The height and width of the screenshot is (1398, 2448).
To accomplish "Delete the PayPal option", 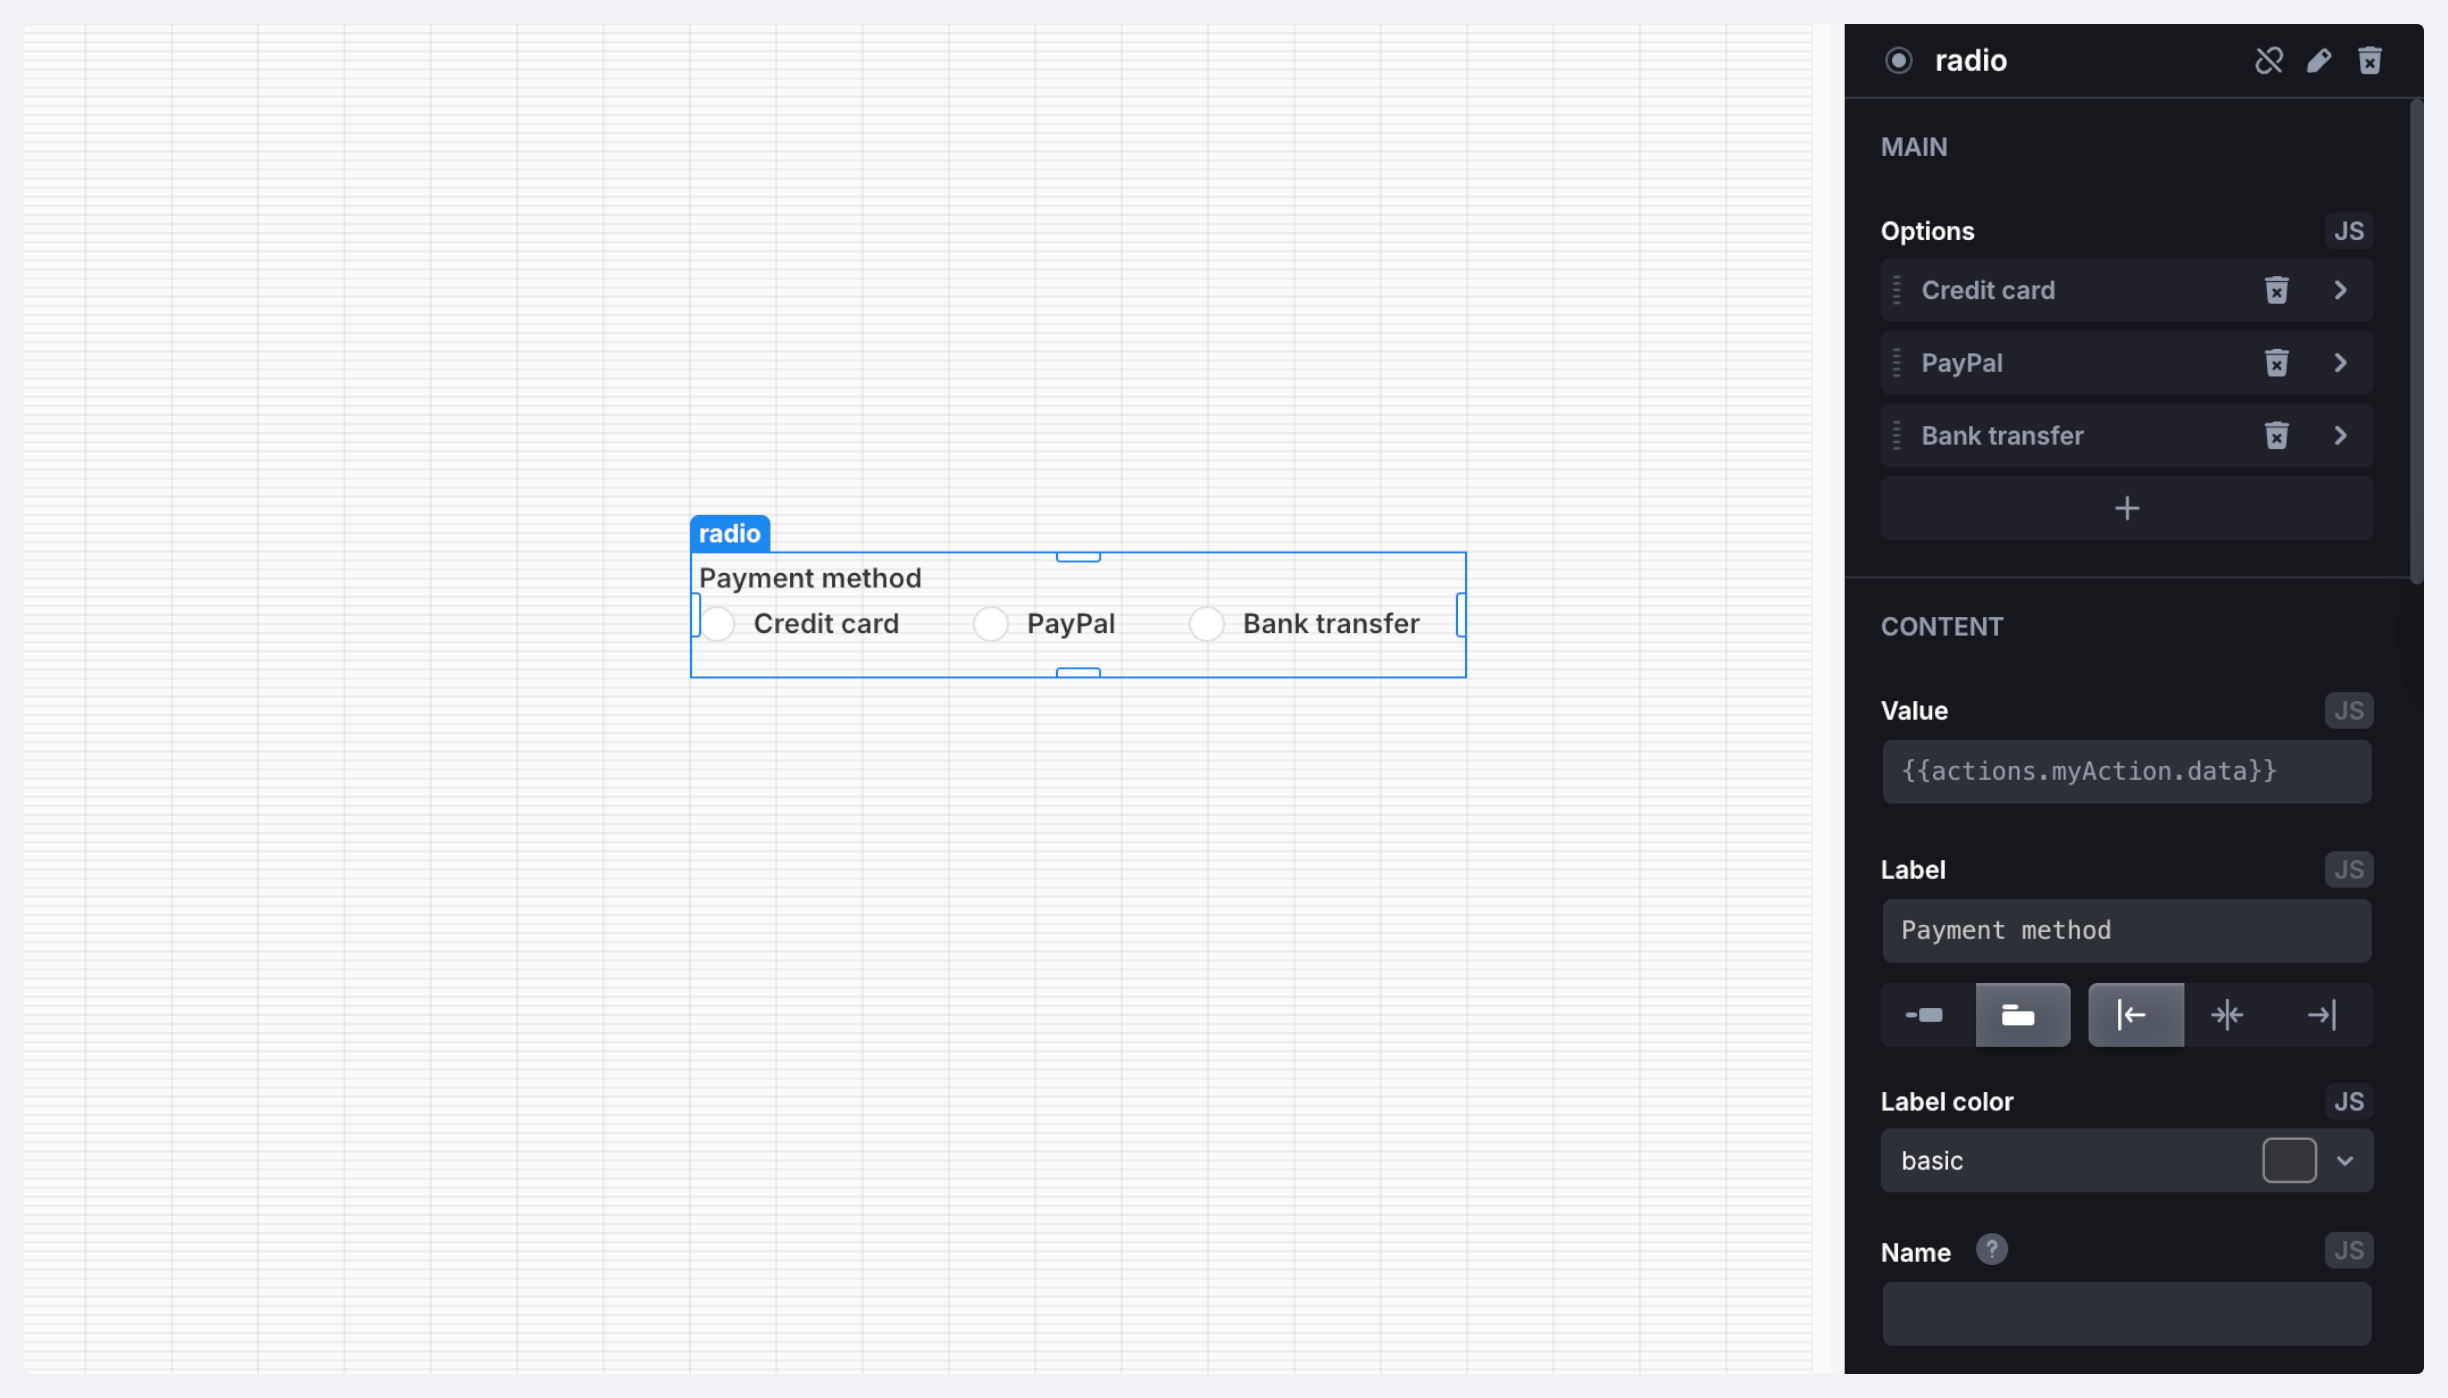I will click(2276, 363).
